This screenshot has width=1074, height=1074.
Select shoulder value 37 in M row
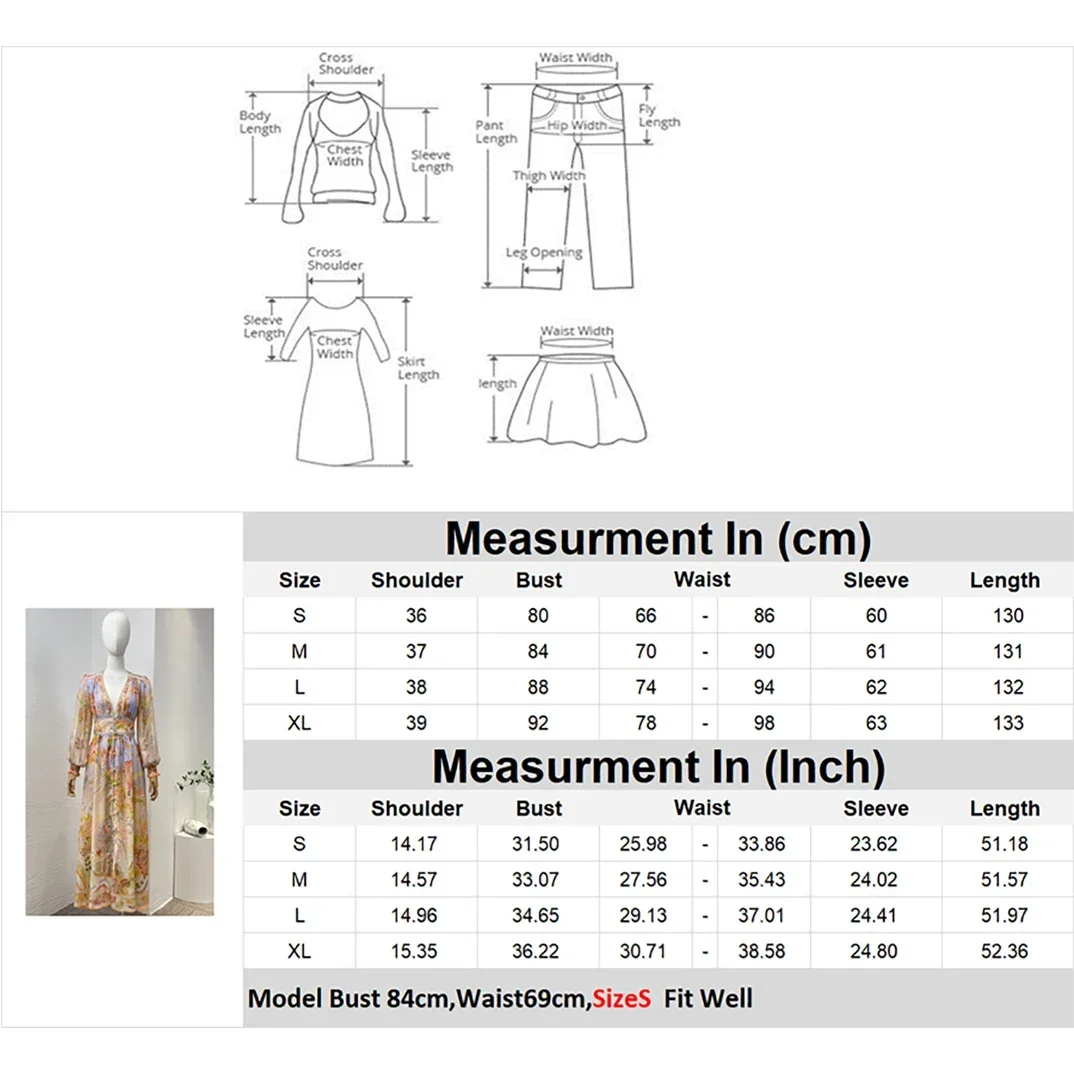[x=416, y=651]
